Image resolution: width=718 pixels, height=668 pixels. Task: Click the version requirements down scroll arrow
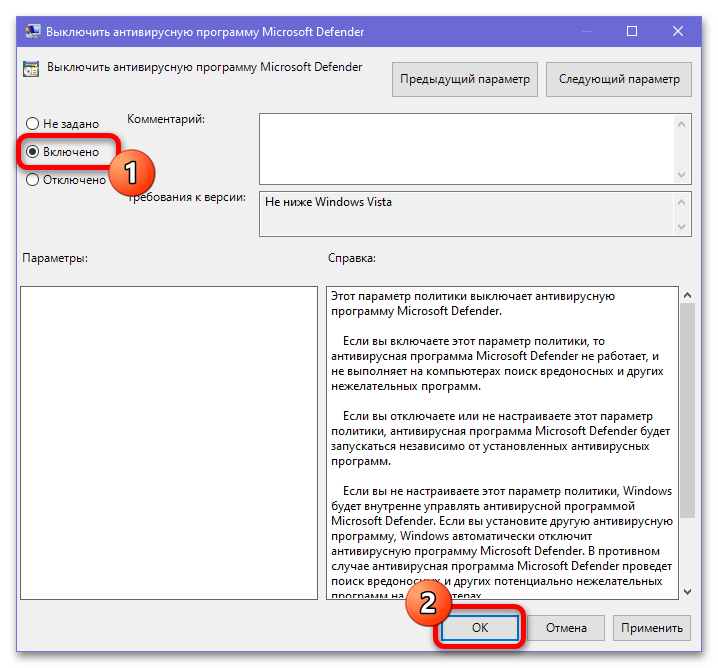pyautogui.click(x=681, y=227)
